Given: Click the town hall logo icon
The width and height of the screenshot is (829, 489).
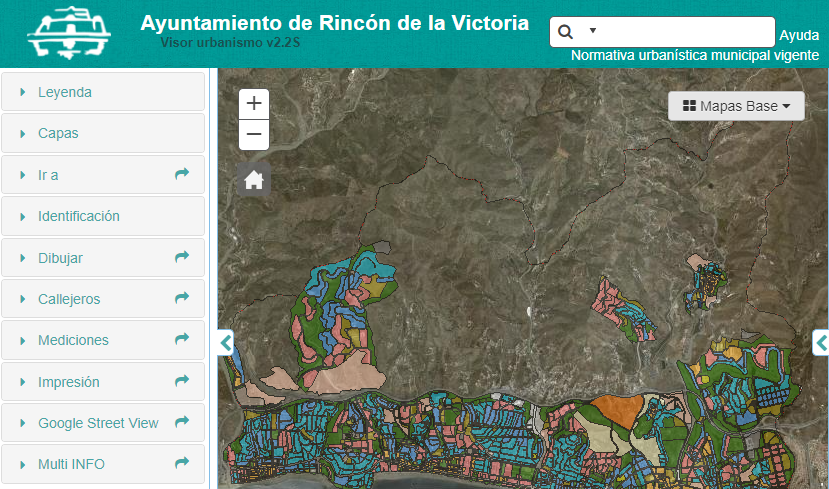Looking at the screenshot, I should (x=69, y=33).
